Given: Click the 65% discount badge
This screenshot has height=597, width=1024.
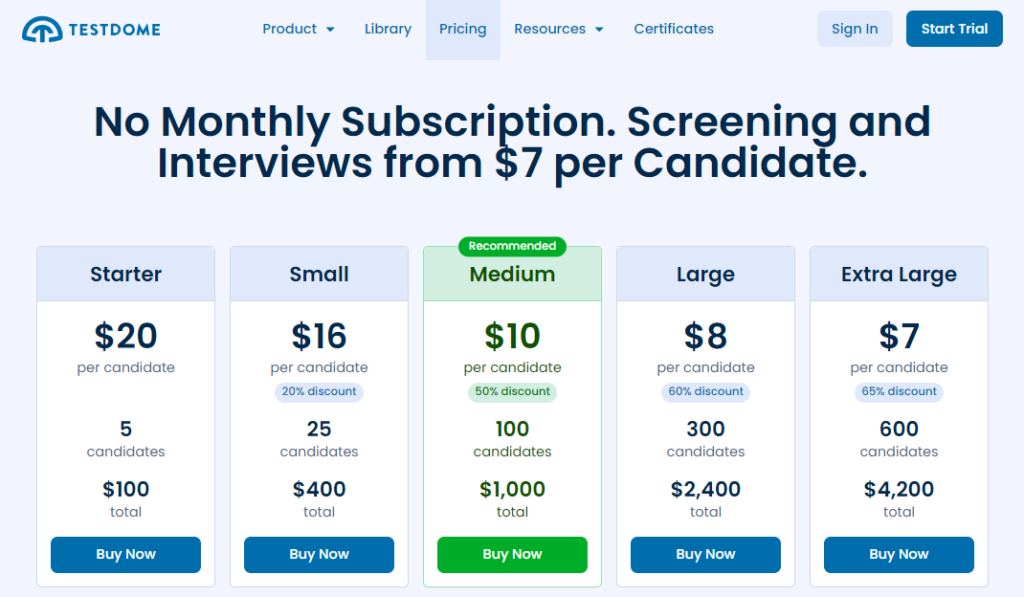Looking at the screenshot, I should pos(898,392).
